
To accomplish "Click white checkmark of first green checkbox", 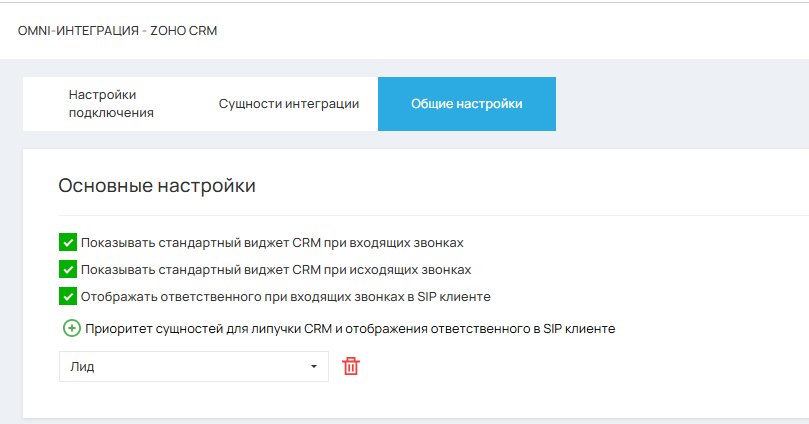I will coord(68,242).
